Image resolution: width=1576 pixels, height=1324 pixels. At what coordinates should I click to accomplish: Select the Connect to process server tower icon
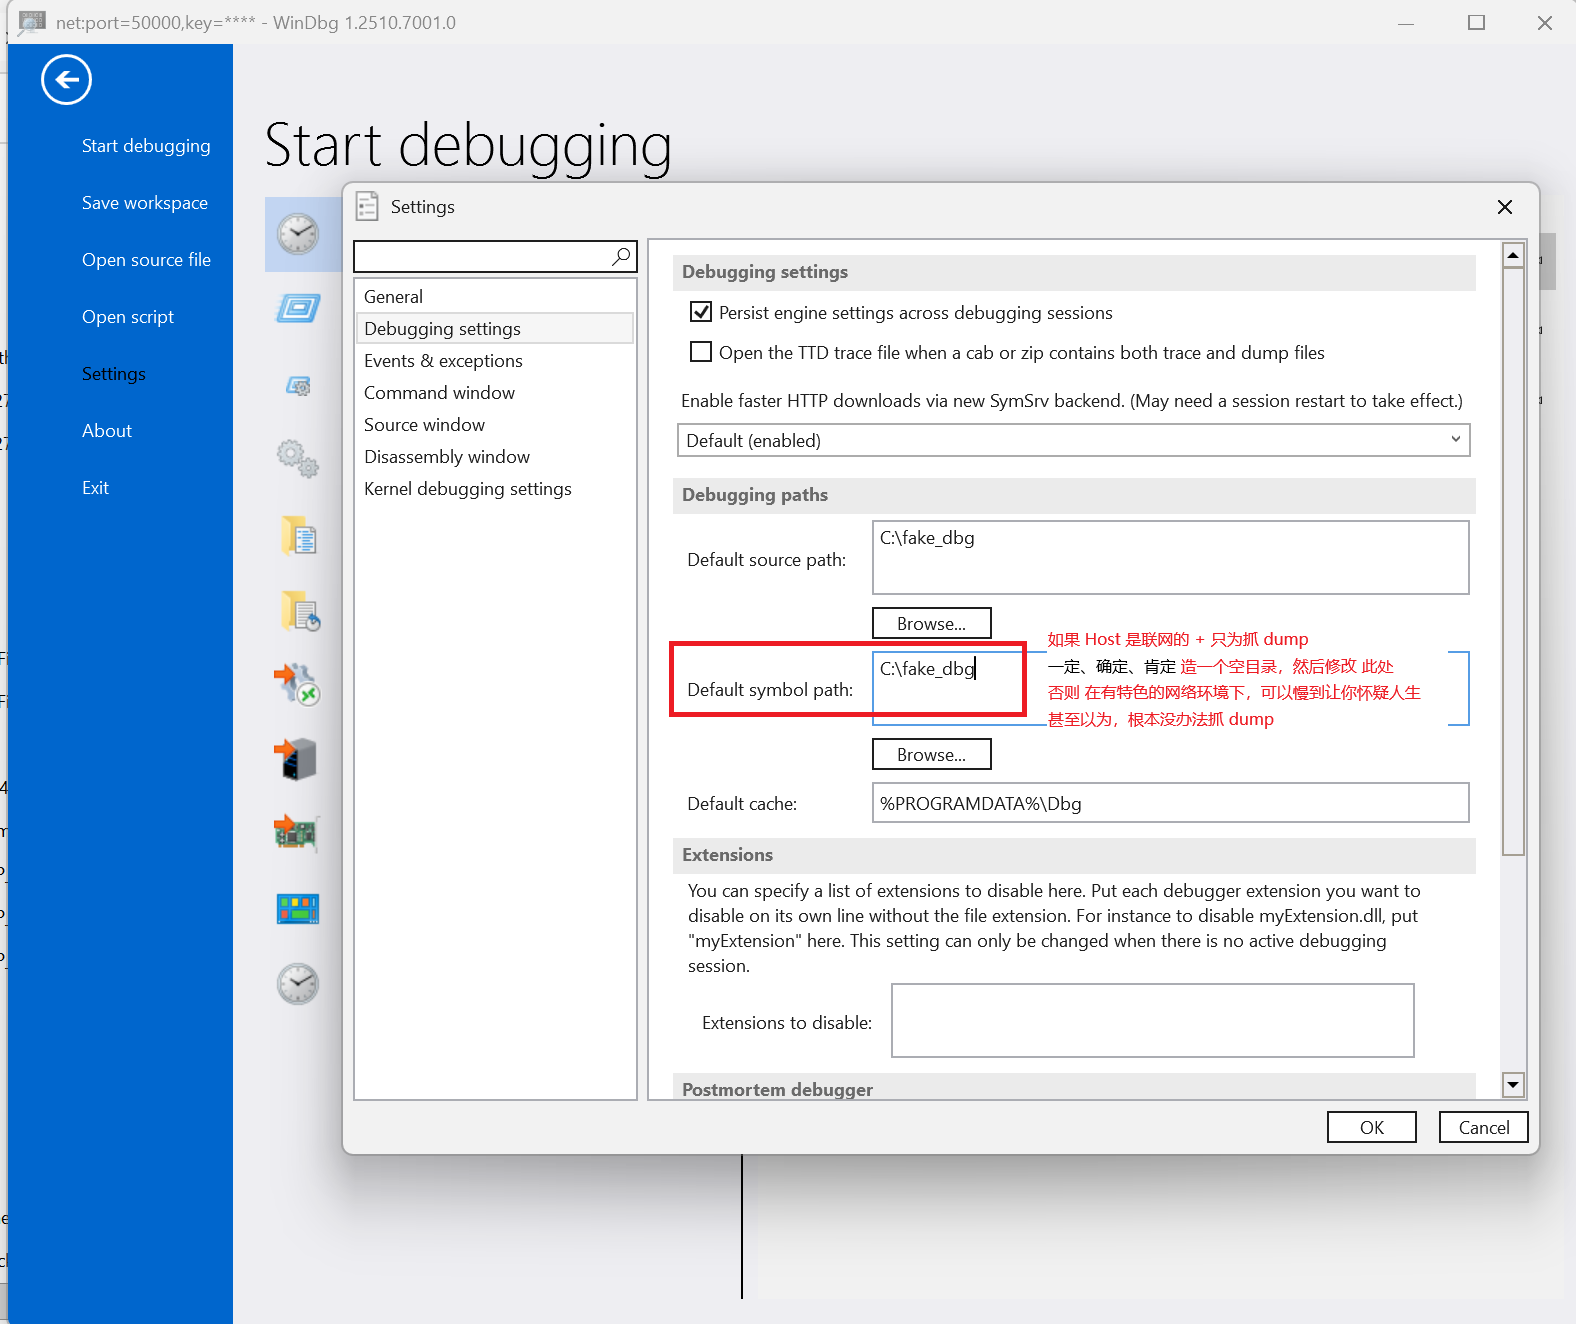click(296, 759)
